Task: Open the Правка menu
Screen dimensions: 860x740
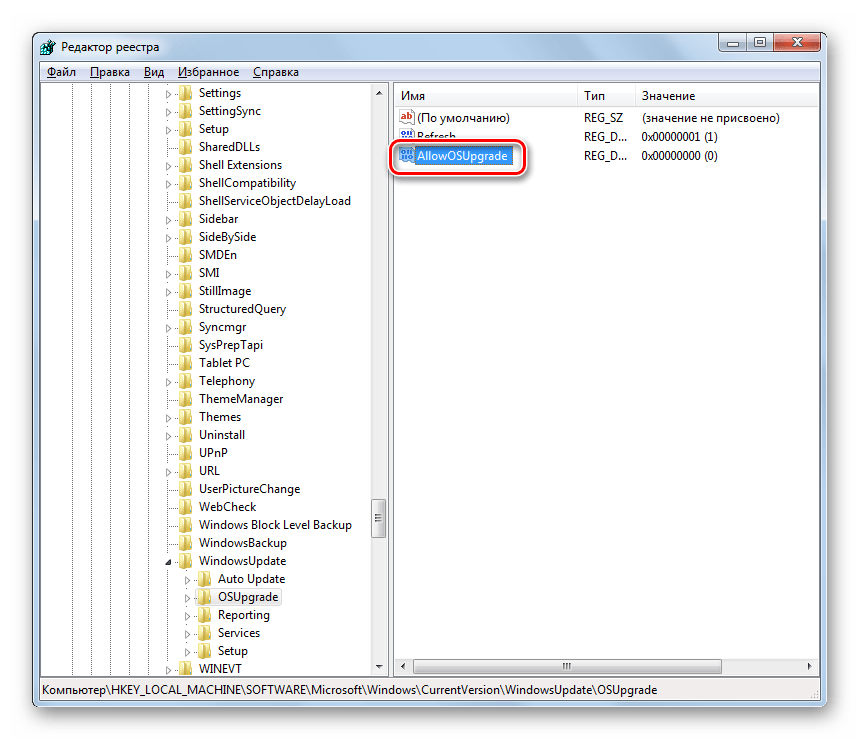Action: pos(109,72)
